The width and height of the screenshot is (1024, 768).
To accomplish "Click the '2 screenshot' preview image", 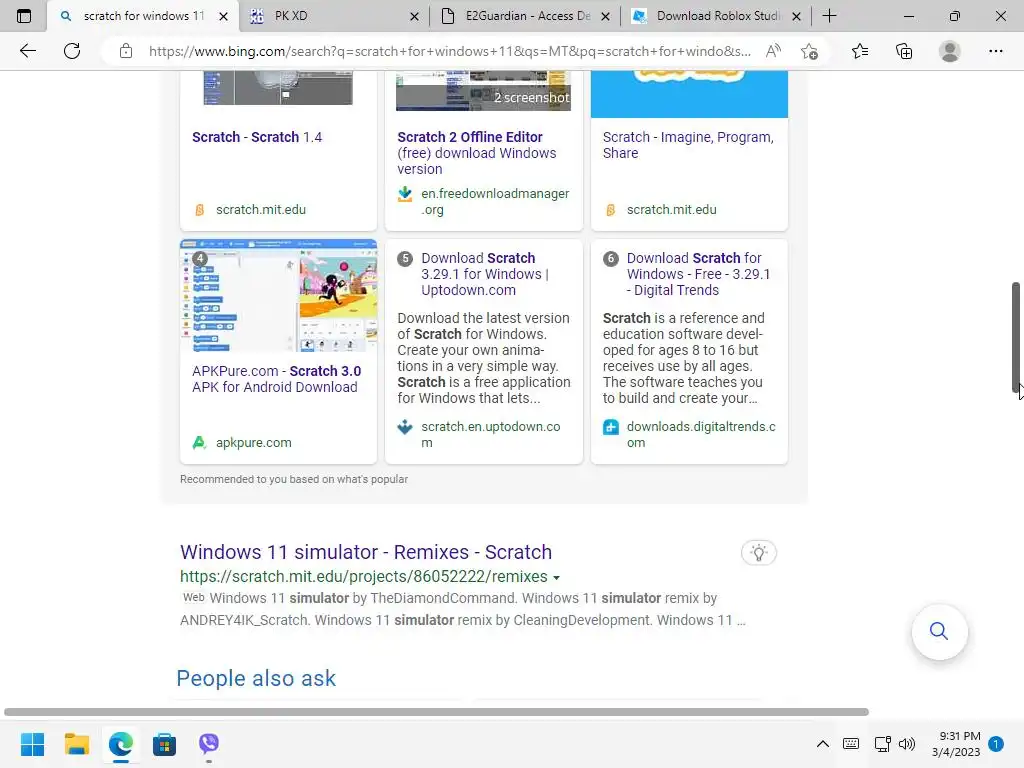I will (483, 91).
